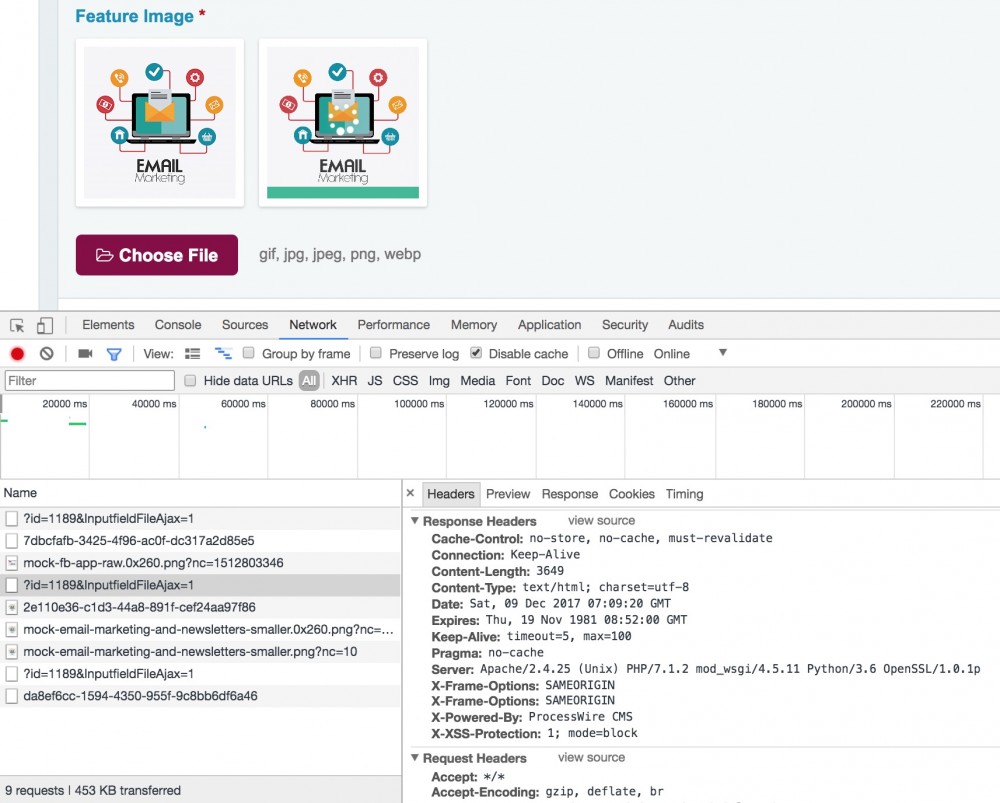Open the network throttling dropdown arrow
The height and width of the screenshot is (803, 1000).
pyautogui.click(x=723, y=353)
